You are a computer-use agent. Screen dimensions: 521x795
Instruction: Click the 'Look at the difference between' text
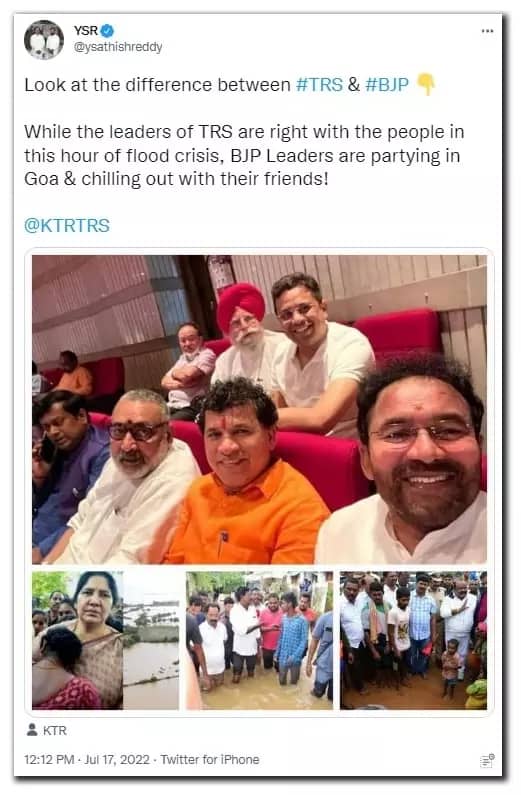pyautogui.click(x=157, y=85)
